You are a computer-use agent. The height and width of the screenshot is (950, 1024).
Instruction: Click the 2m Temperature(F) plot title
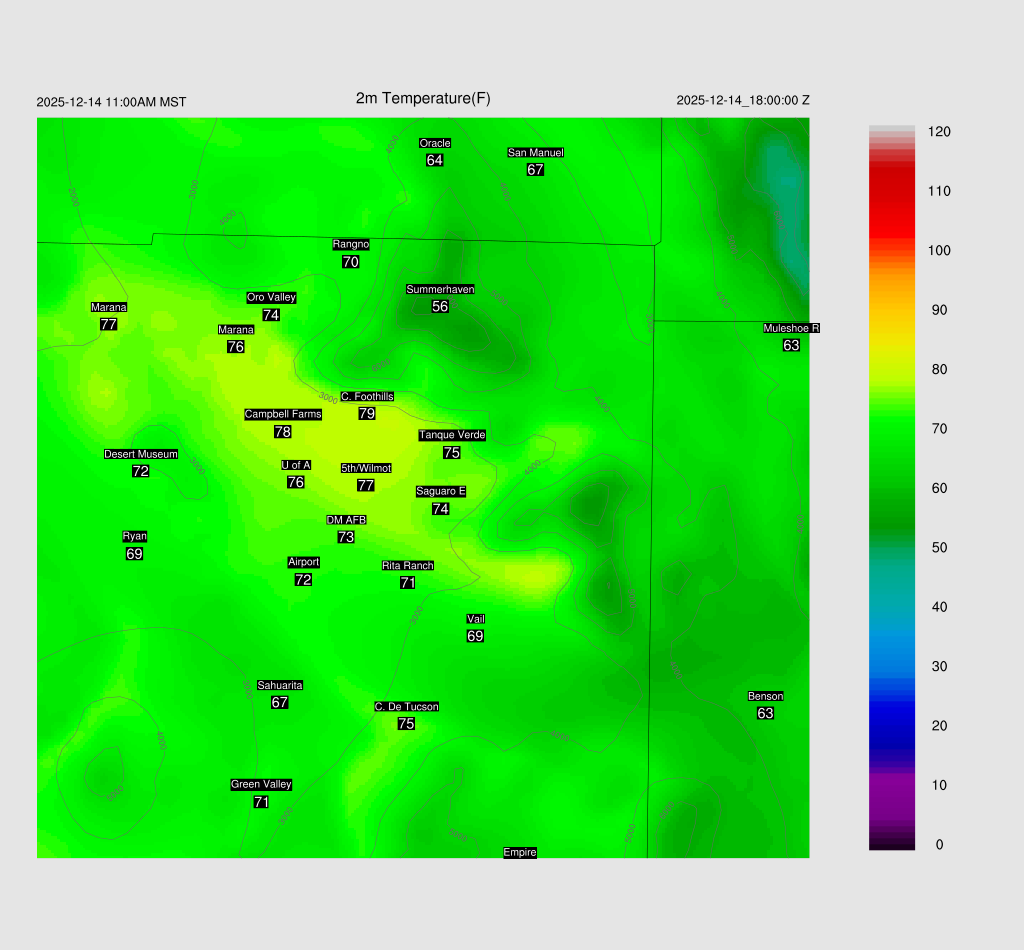pos(423,98)
